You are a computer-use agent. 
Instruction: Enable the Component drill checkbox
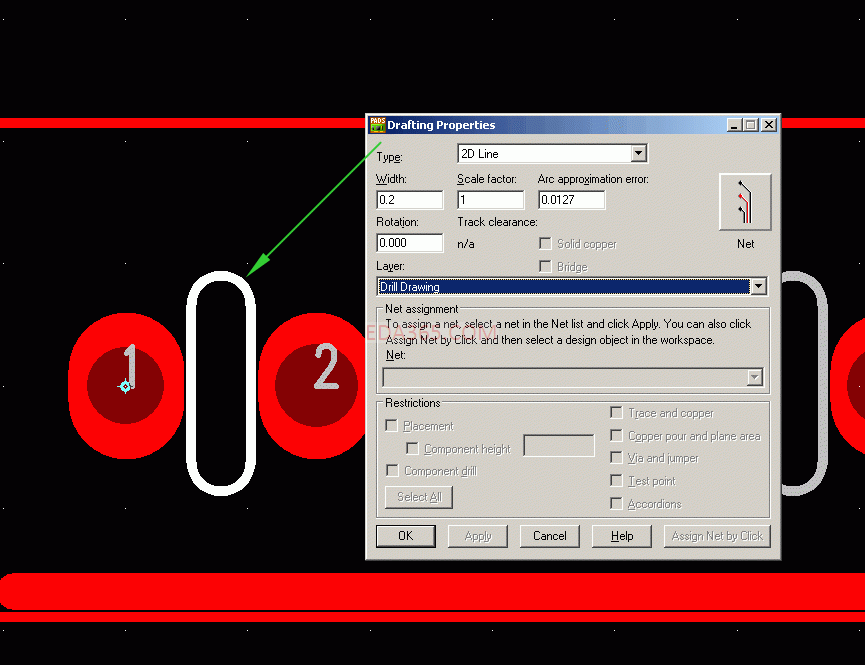(x=392, y=470)
